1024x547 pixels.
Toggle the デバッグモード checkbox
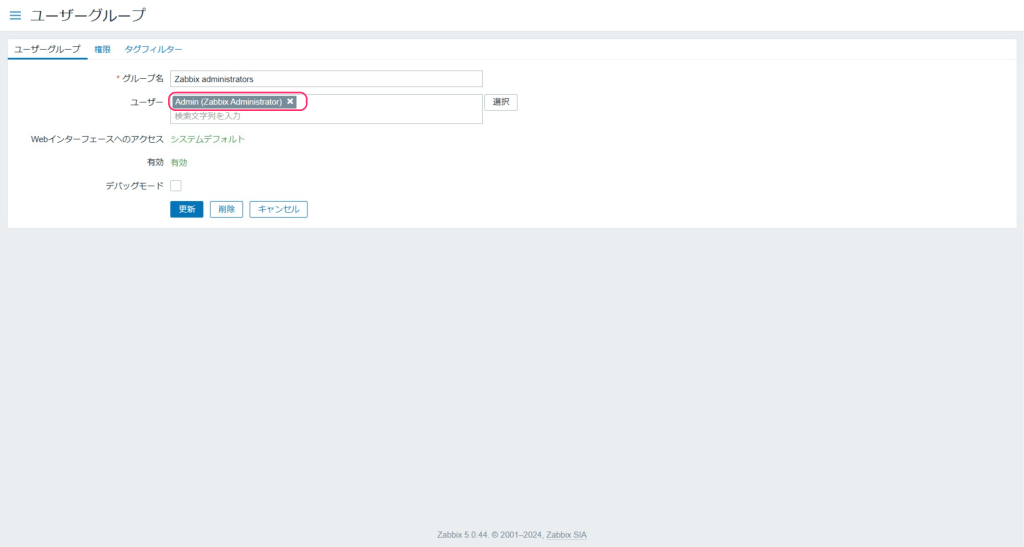coord(176,185)
